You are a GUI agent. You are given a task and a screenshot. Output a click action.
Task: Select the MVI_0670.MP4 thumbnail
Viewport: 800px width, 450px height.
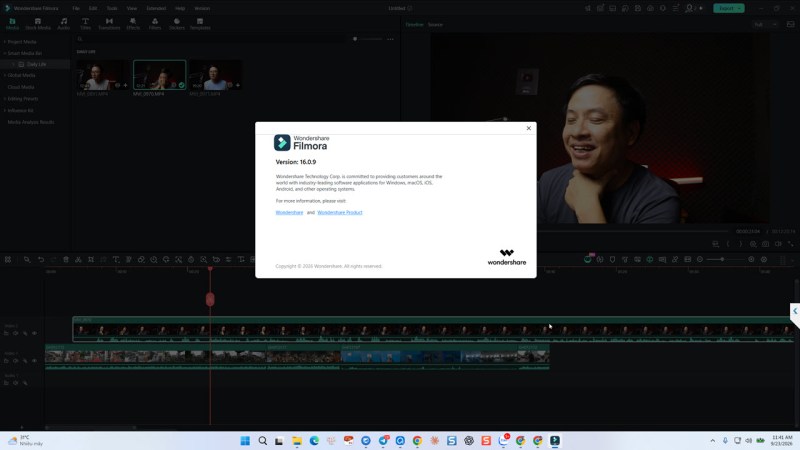160,75
